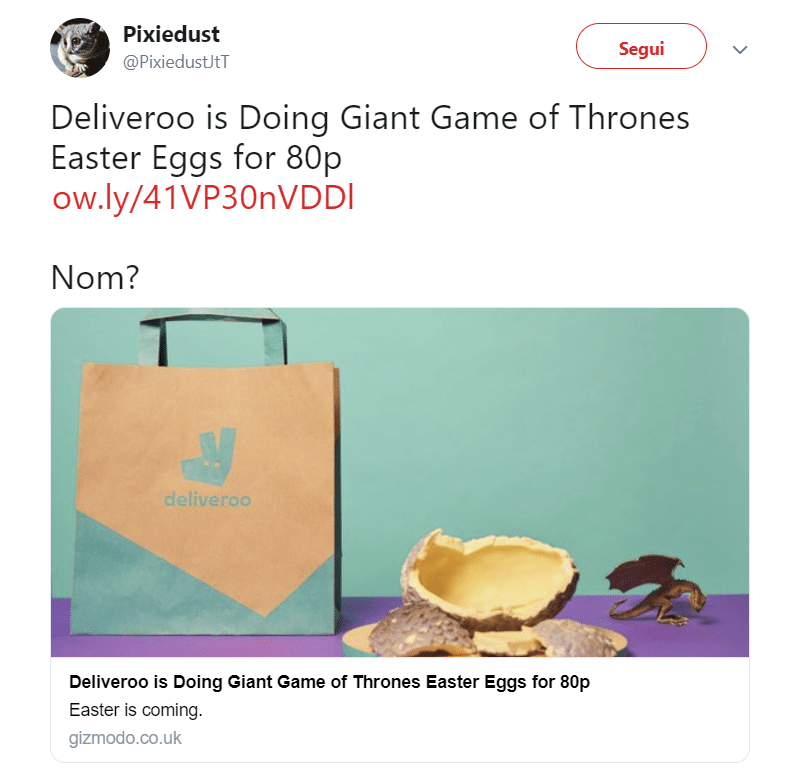Click the "Nom?" line of the tweet
Viewport: 795px width, 781px height.
94,278
